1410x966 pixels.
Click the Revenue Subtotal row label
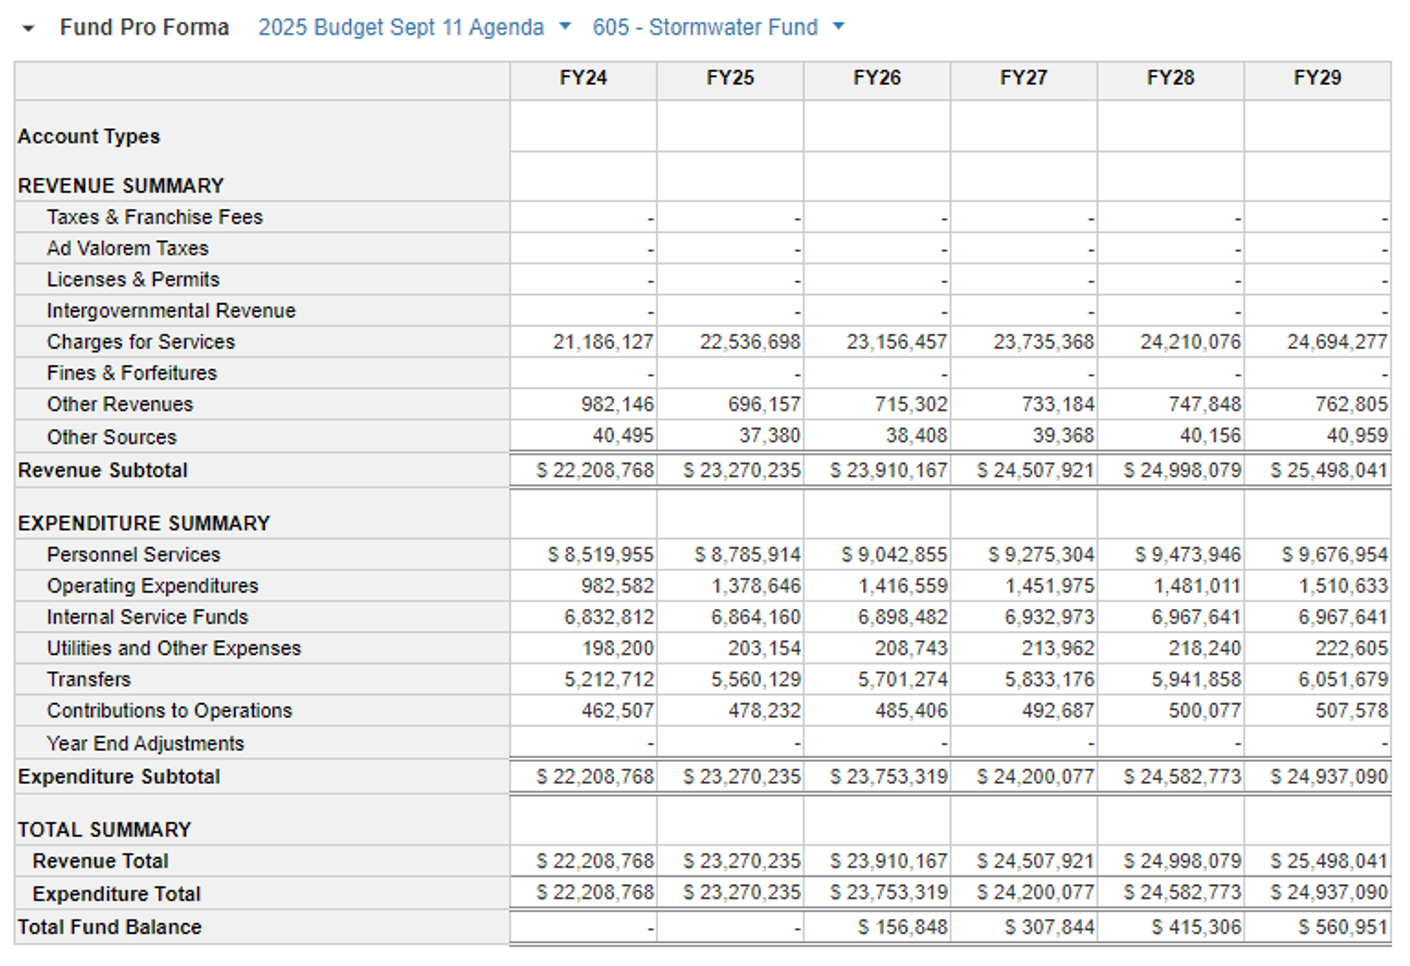pyautogui.click(x=103, y=471)
